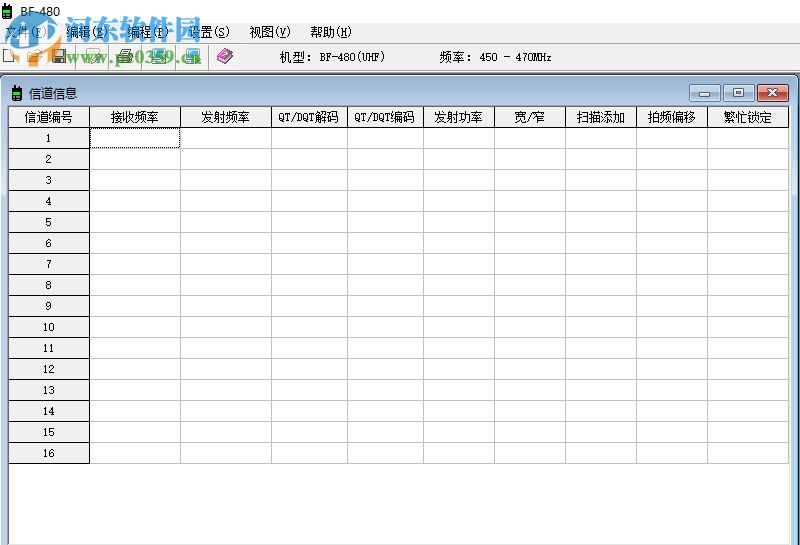Open the 帮助(H) menu
Screen dimensions: 800x545
point(331,32)
